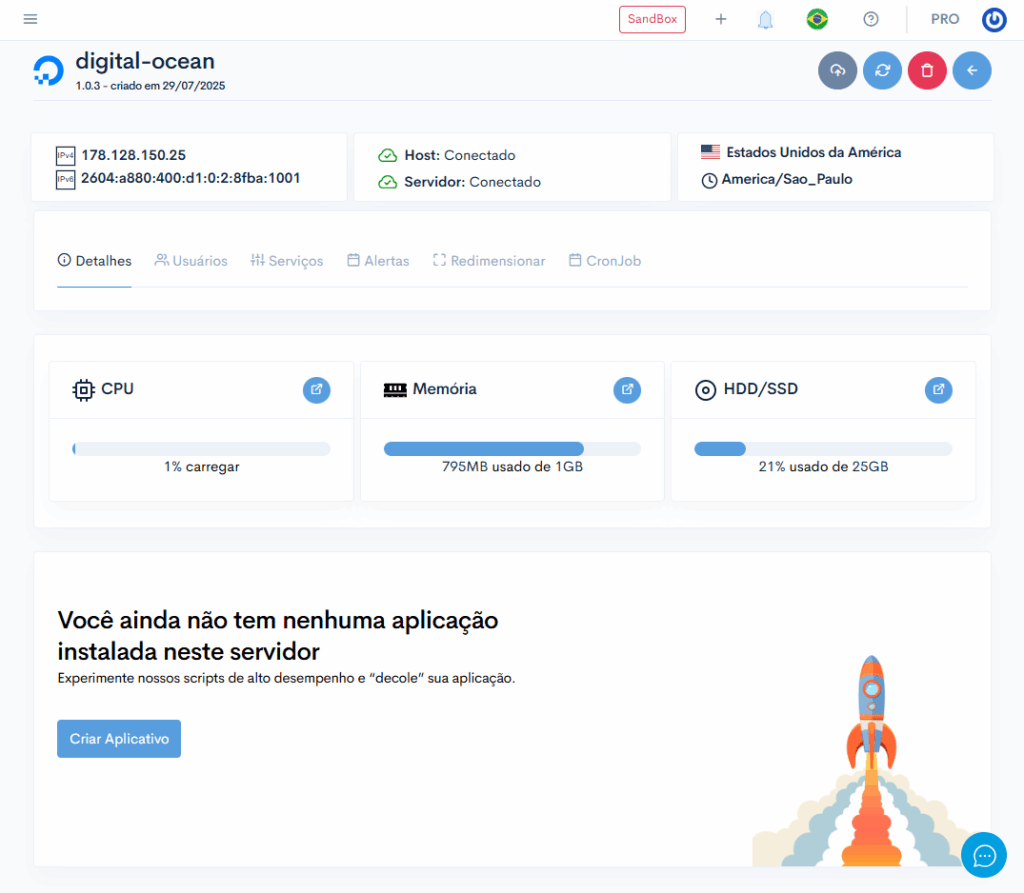Select the Detalhes tab
The image size is (1024, 893).
tap(94, 261)
